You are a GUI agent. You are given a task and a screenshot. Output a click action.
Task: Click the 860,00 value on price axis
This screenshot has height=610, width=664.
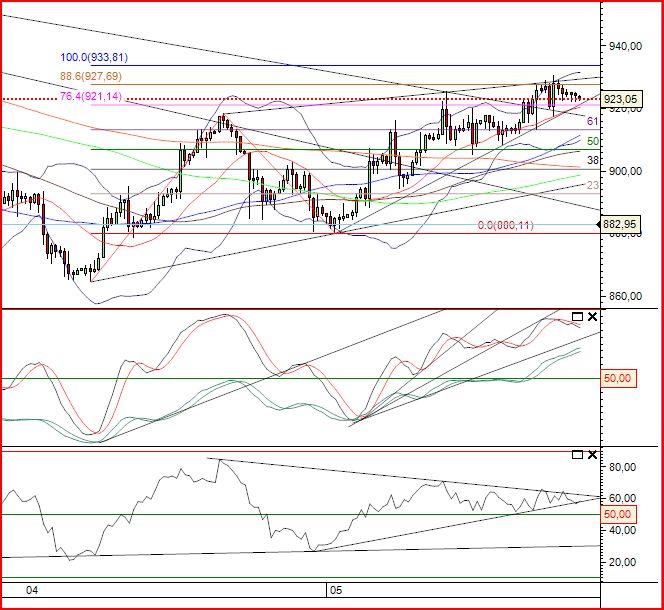[x=624, y=297]
